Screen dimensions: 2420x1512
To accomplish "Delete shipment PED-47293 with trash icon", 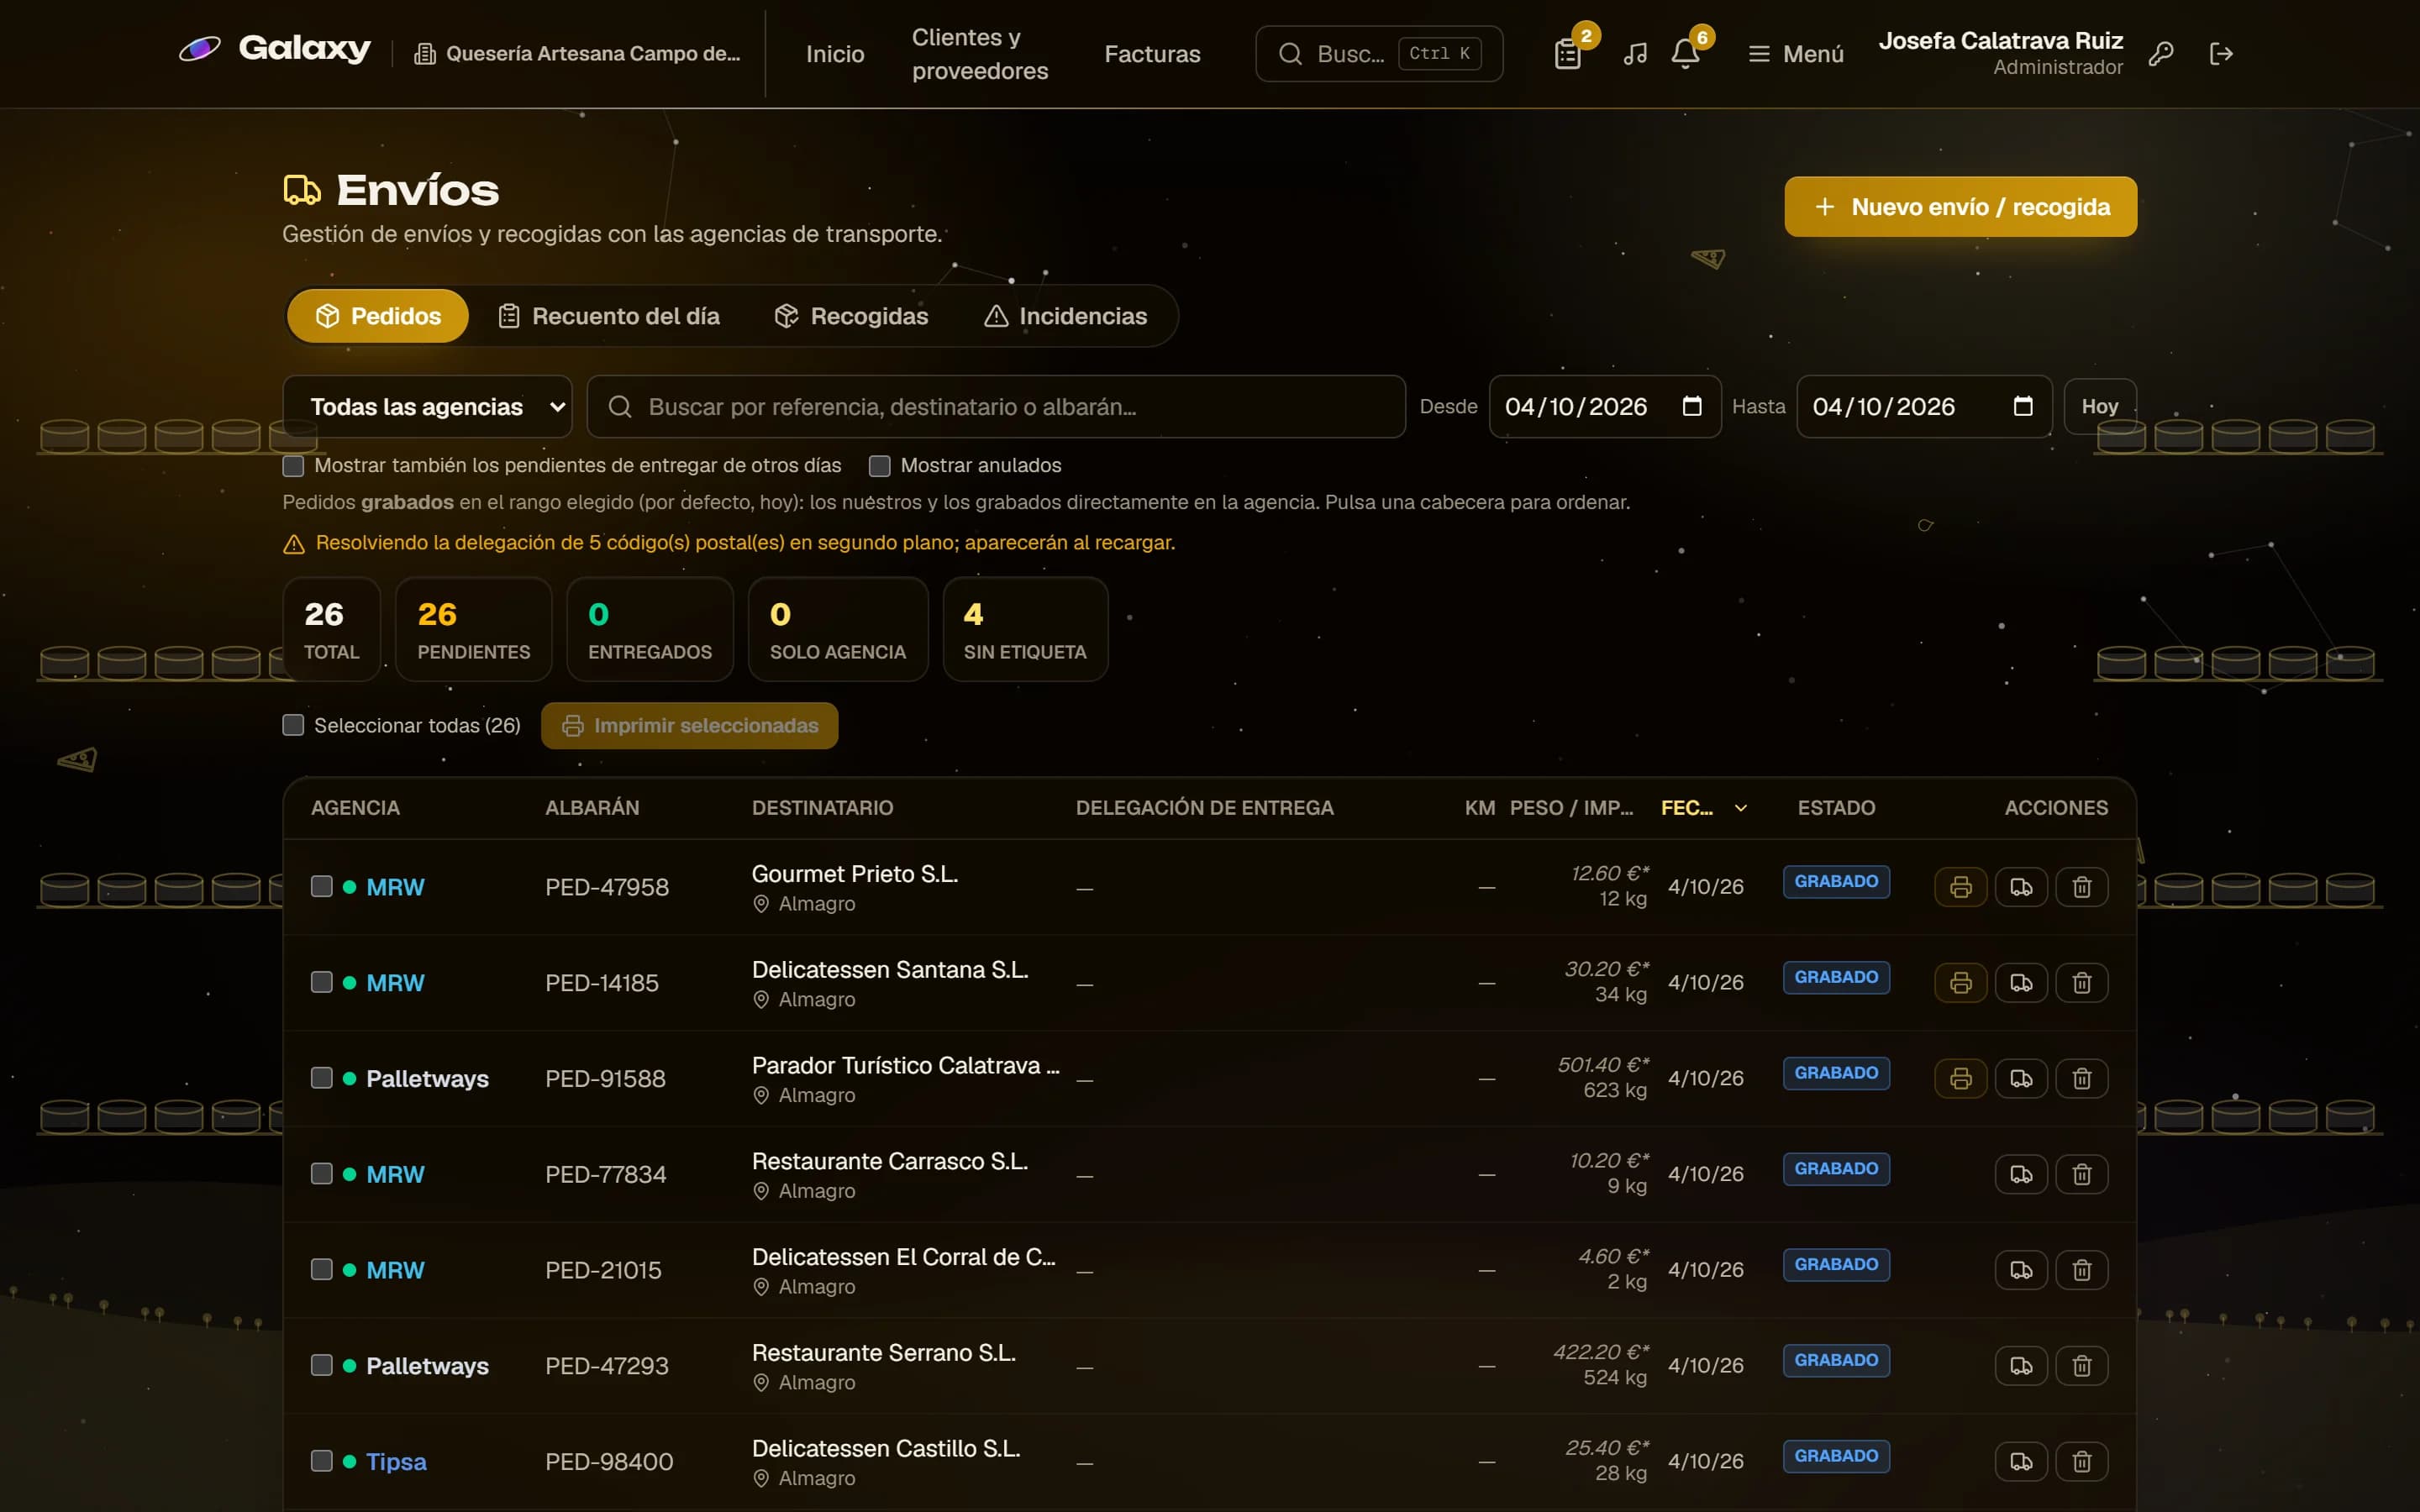I will [x=2082, y=1366].
